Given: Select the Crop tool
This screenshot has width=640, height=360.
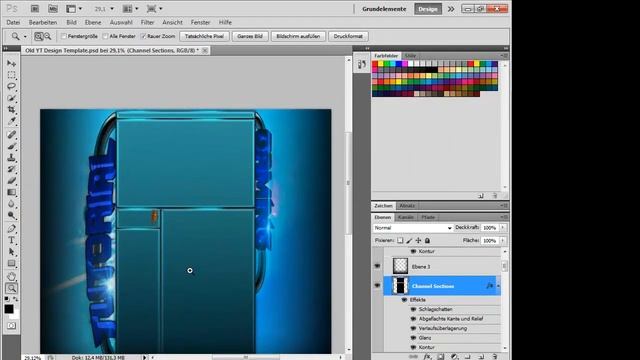Looking at the screenshot, I should pyautogui.click(x=11, y=110).
